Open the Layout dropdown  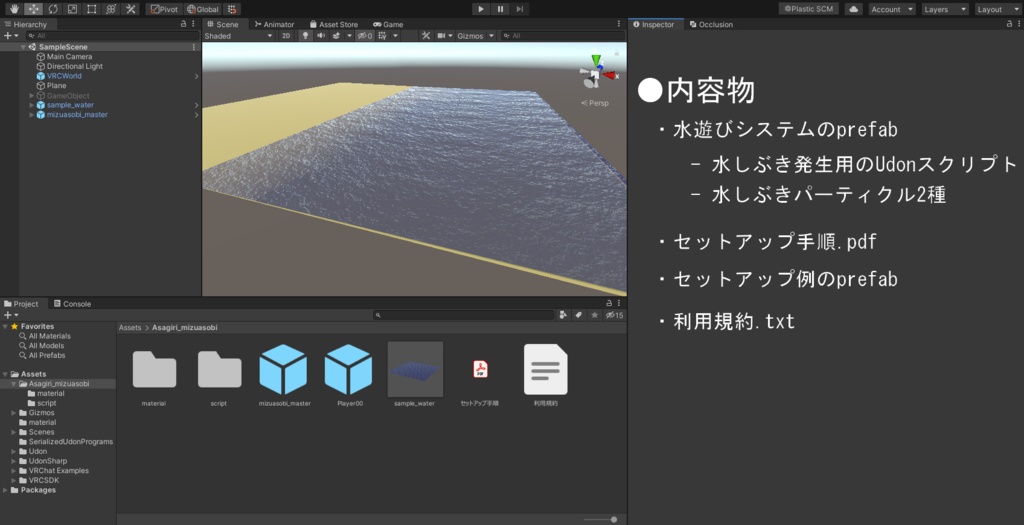(x=998, y=9)
